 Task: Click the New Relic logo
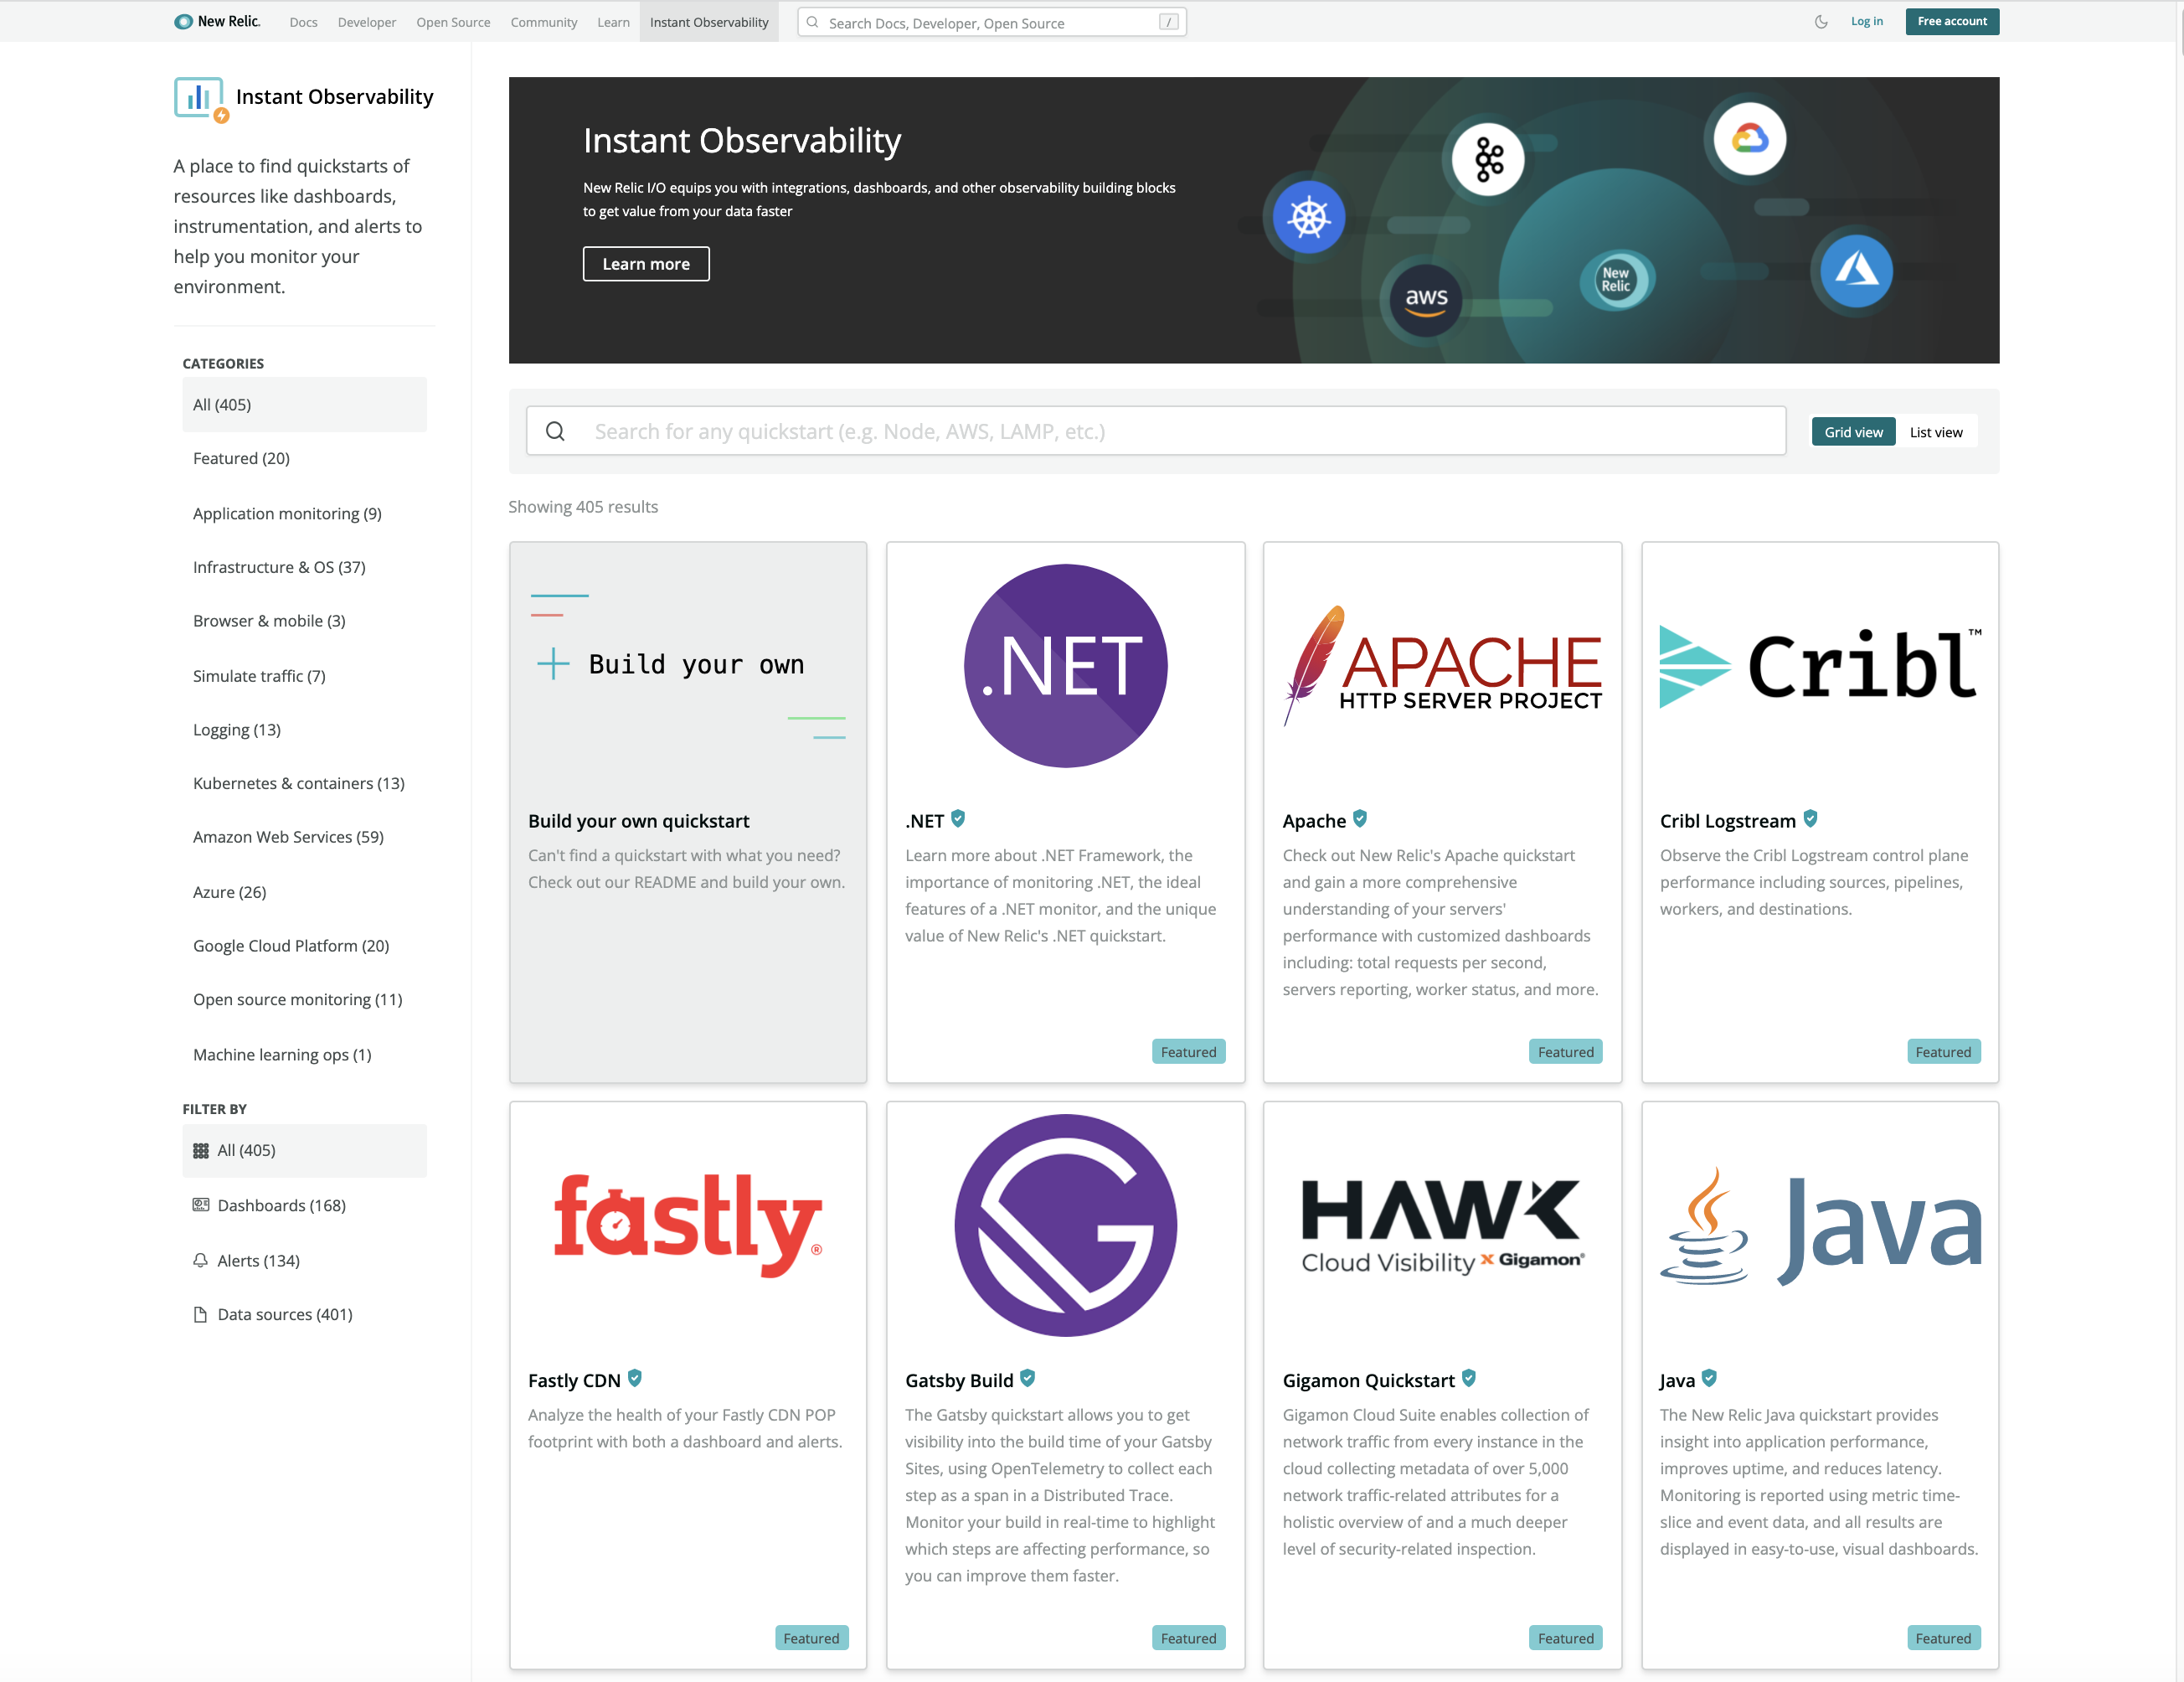click(216, 21)
